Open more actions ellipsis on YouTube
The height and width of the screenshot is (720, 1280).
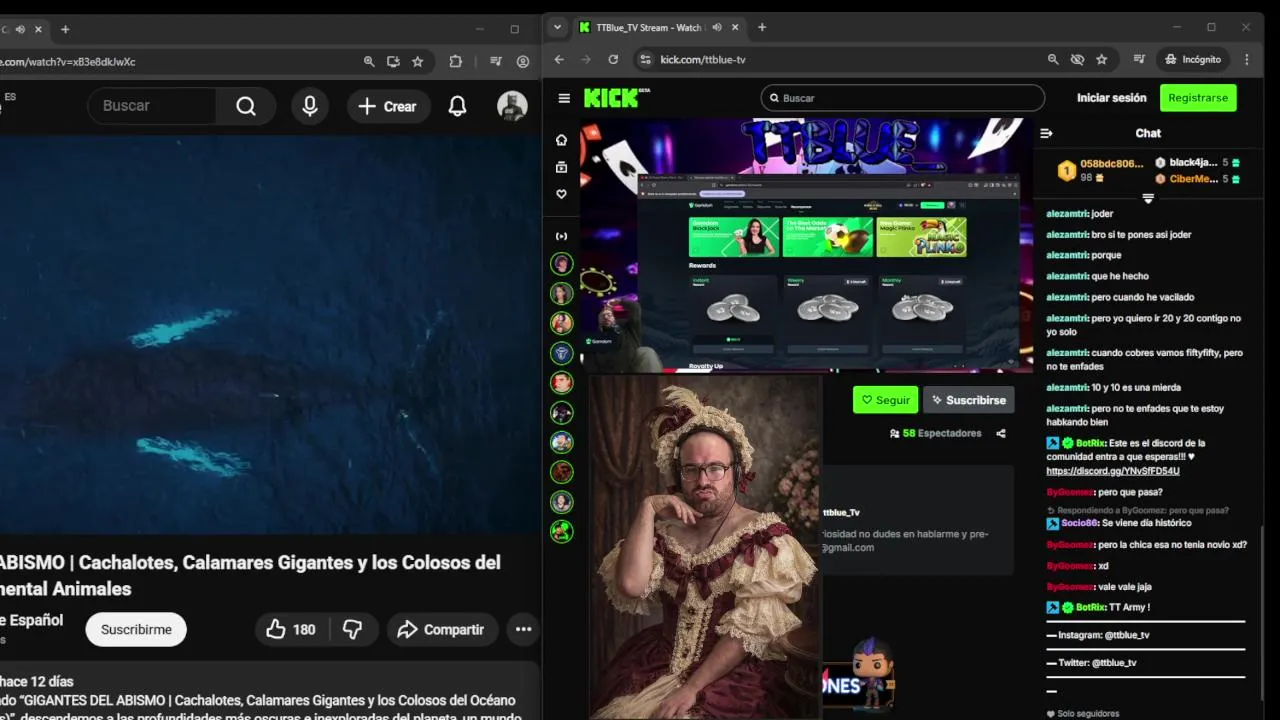coord(523,629)
